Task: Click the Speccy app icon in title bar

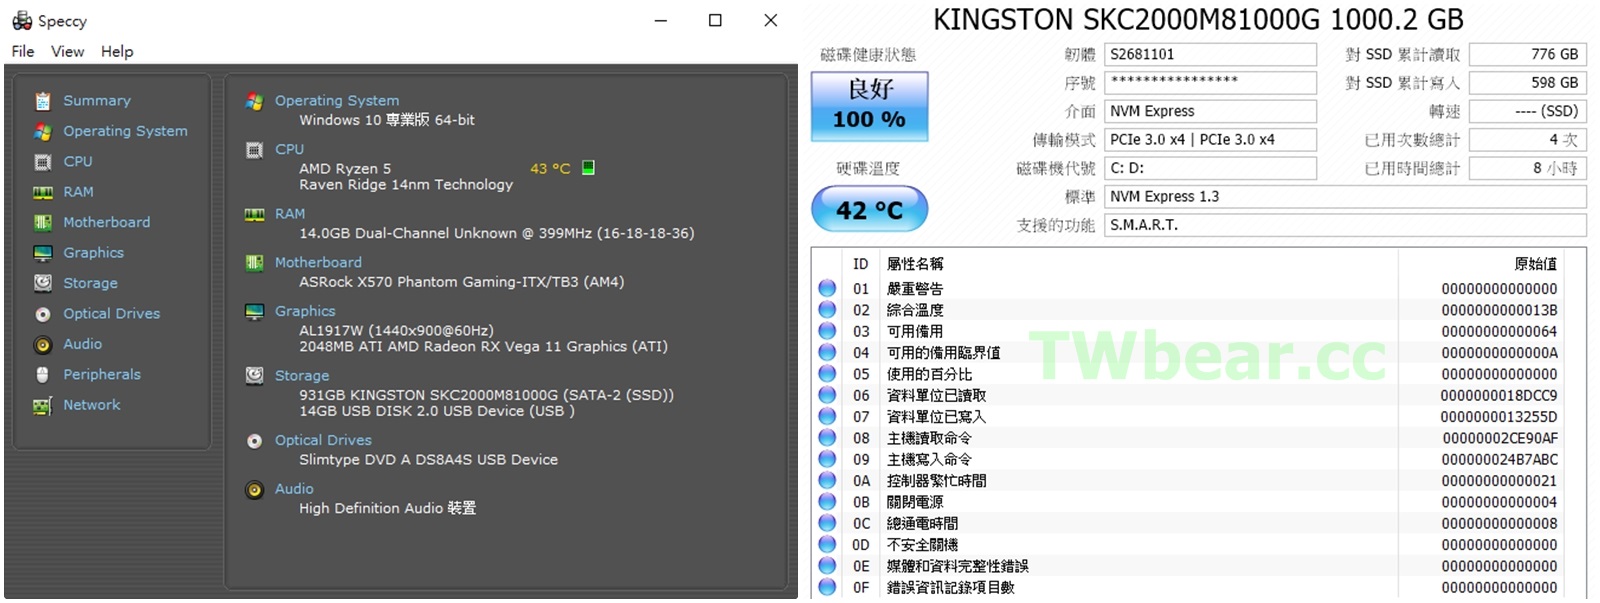Action: click(x=22, y=20)
